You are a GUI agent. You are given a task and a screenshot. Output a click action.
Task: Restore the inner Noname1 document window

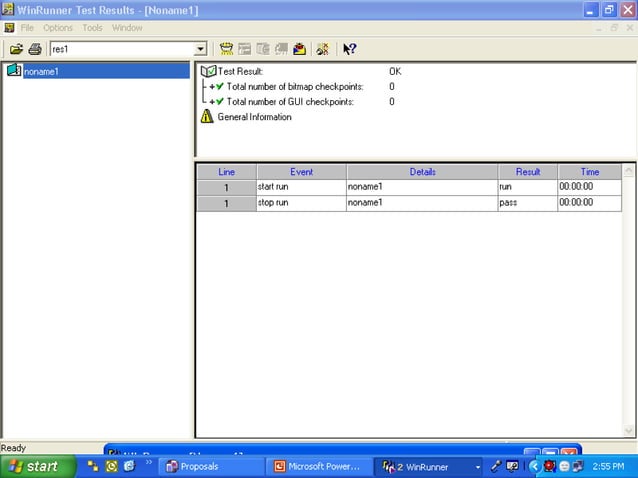coord(614,28)
